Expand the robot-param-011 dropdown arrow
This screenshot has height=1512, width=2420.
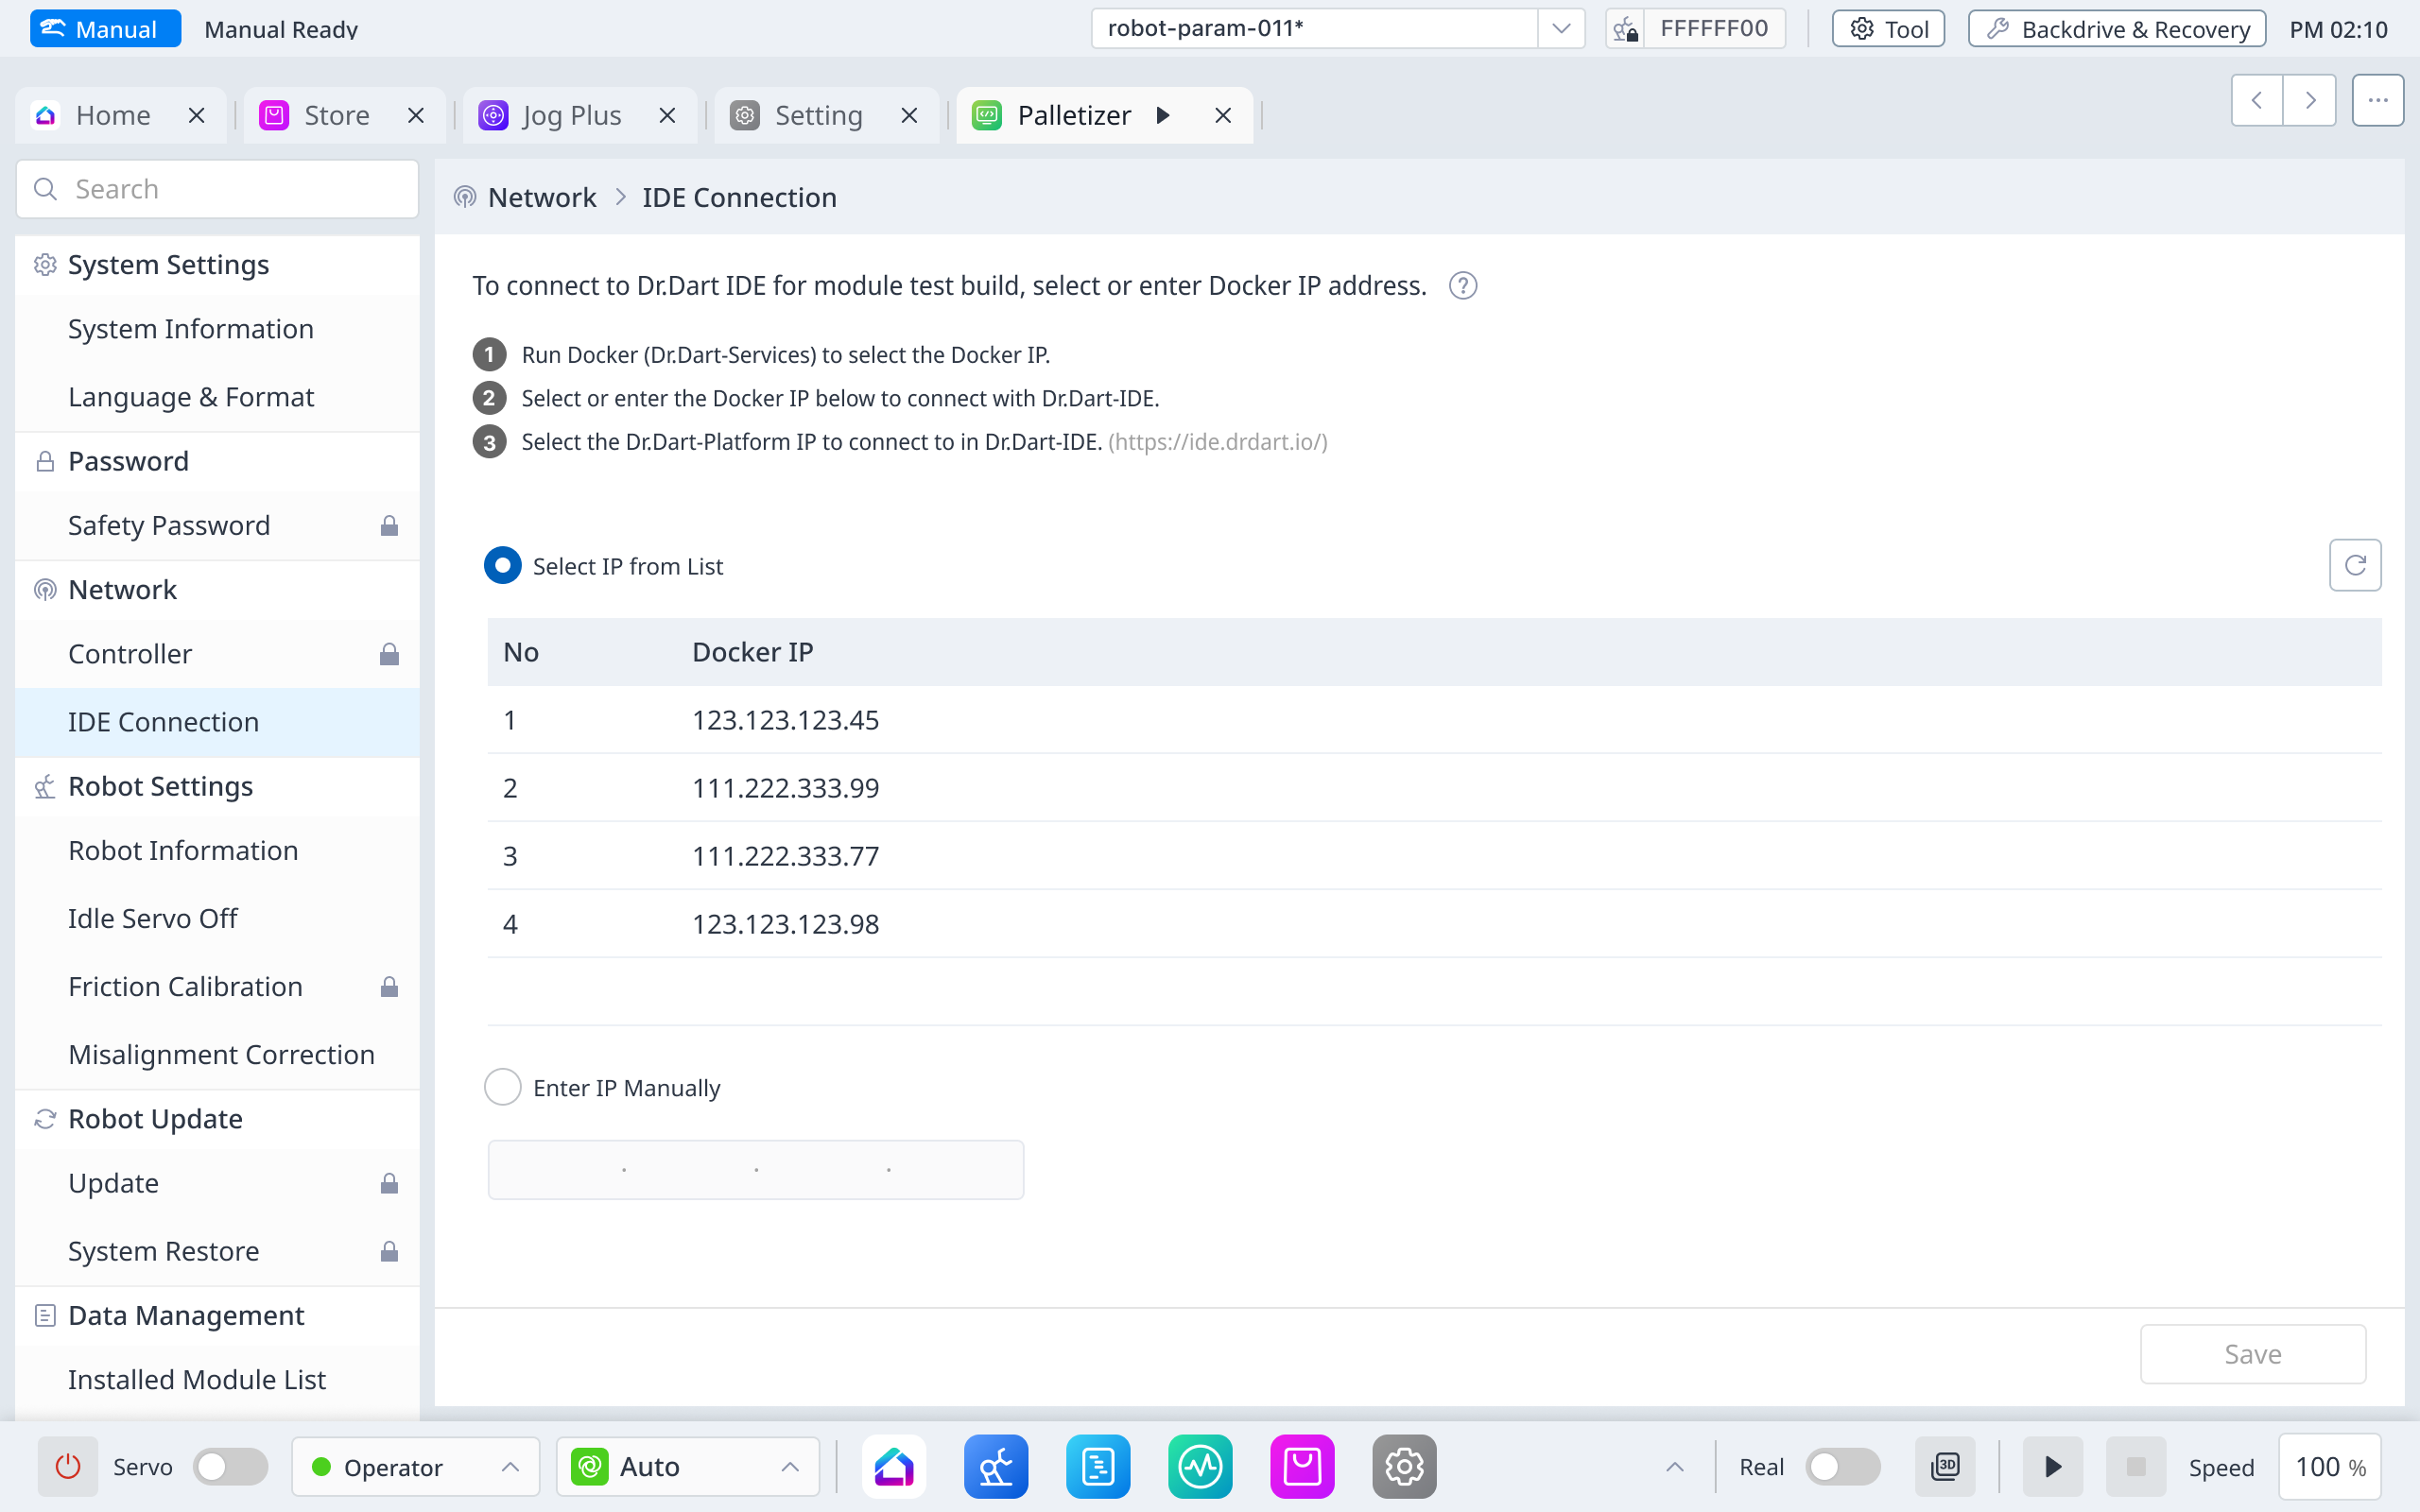[x=1560, y=28]
